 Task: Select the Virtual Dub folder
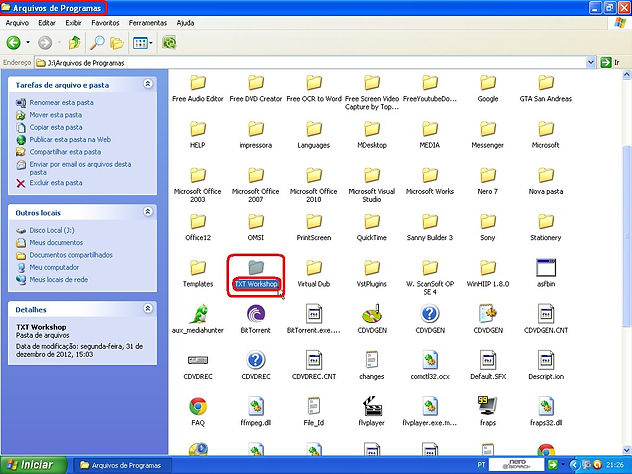(x=314, y=273)
